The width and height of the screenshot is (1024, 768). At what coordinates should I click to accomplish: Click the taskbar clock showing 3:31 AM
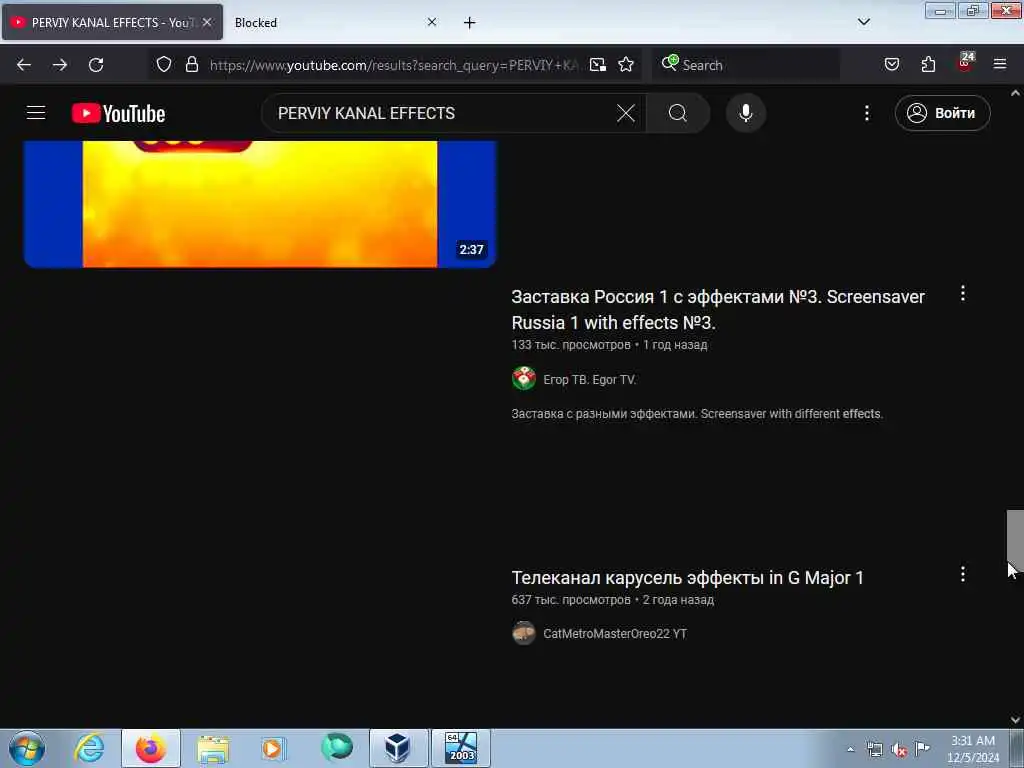click(x=972, y=749)
